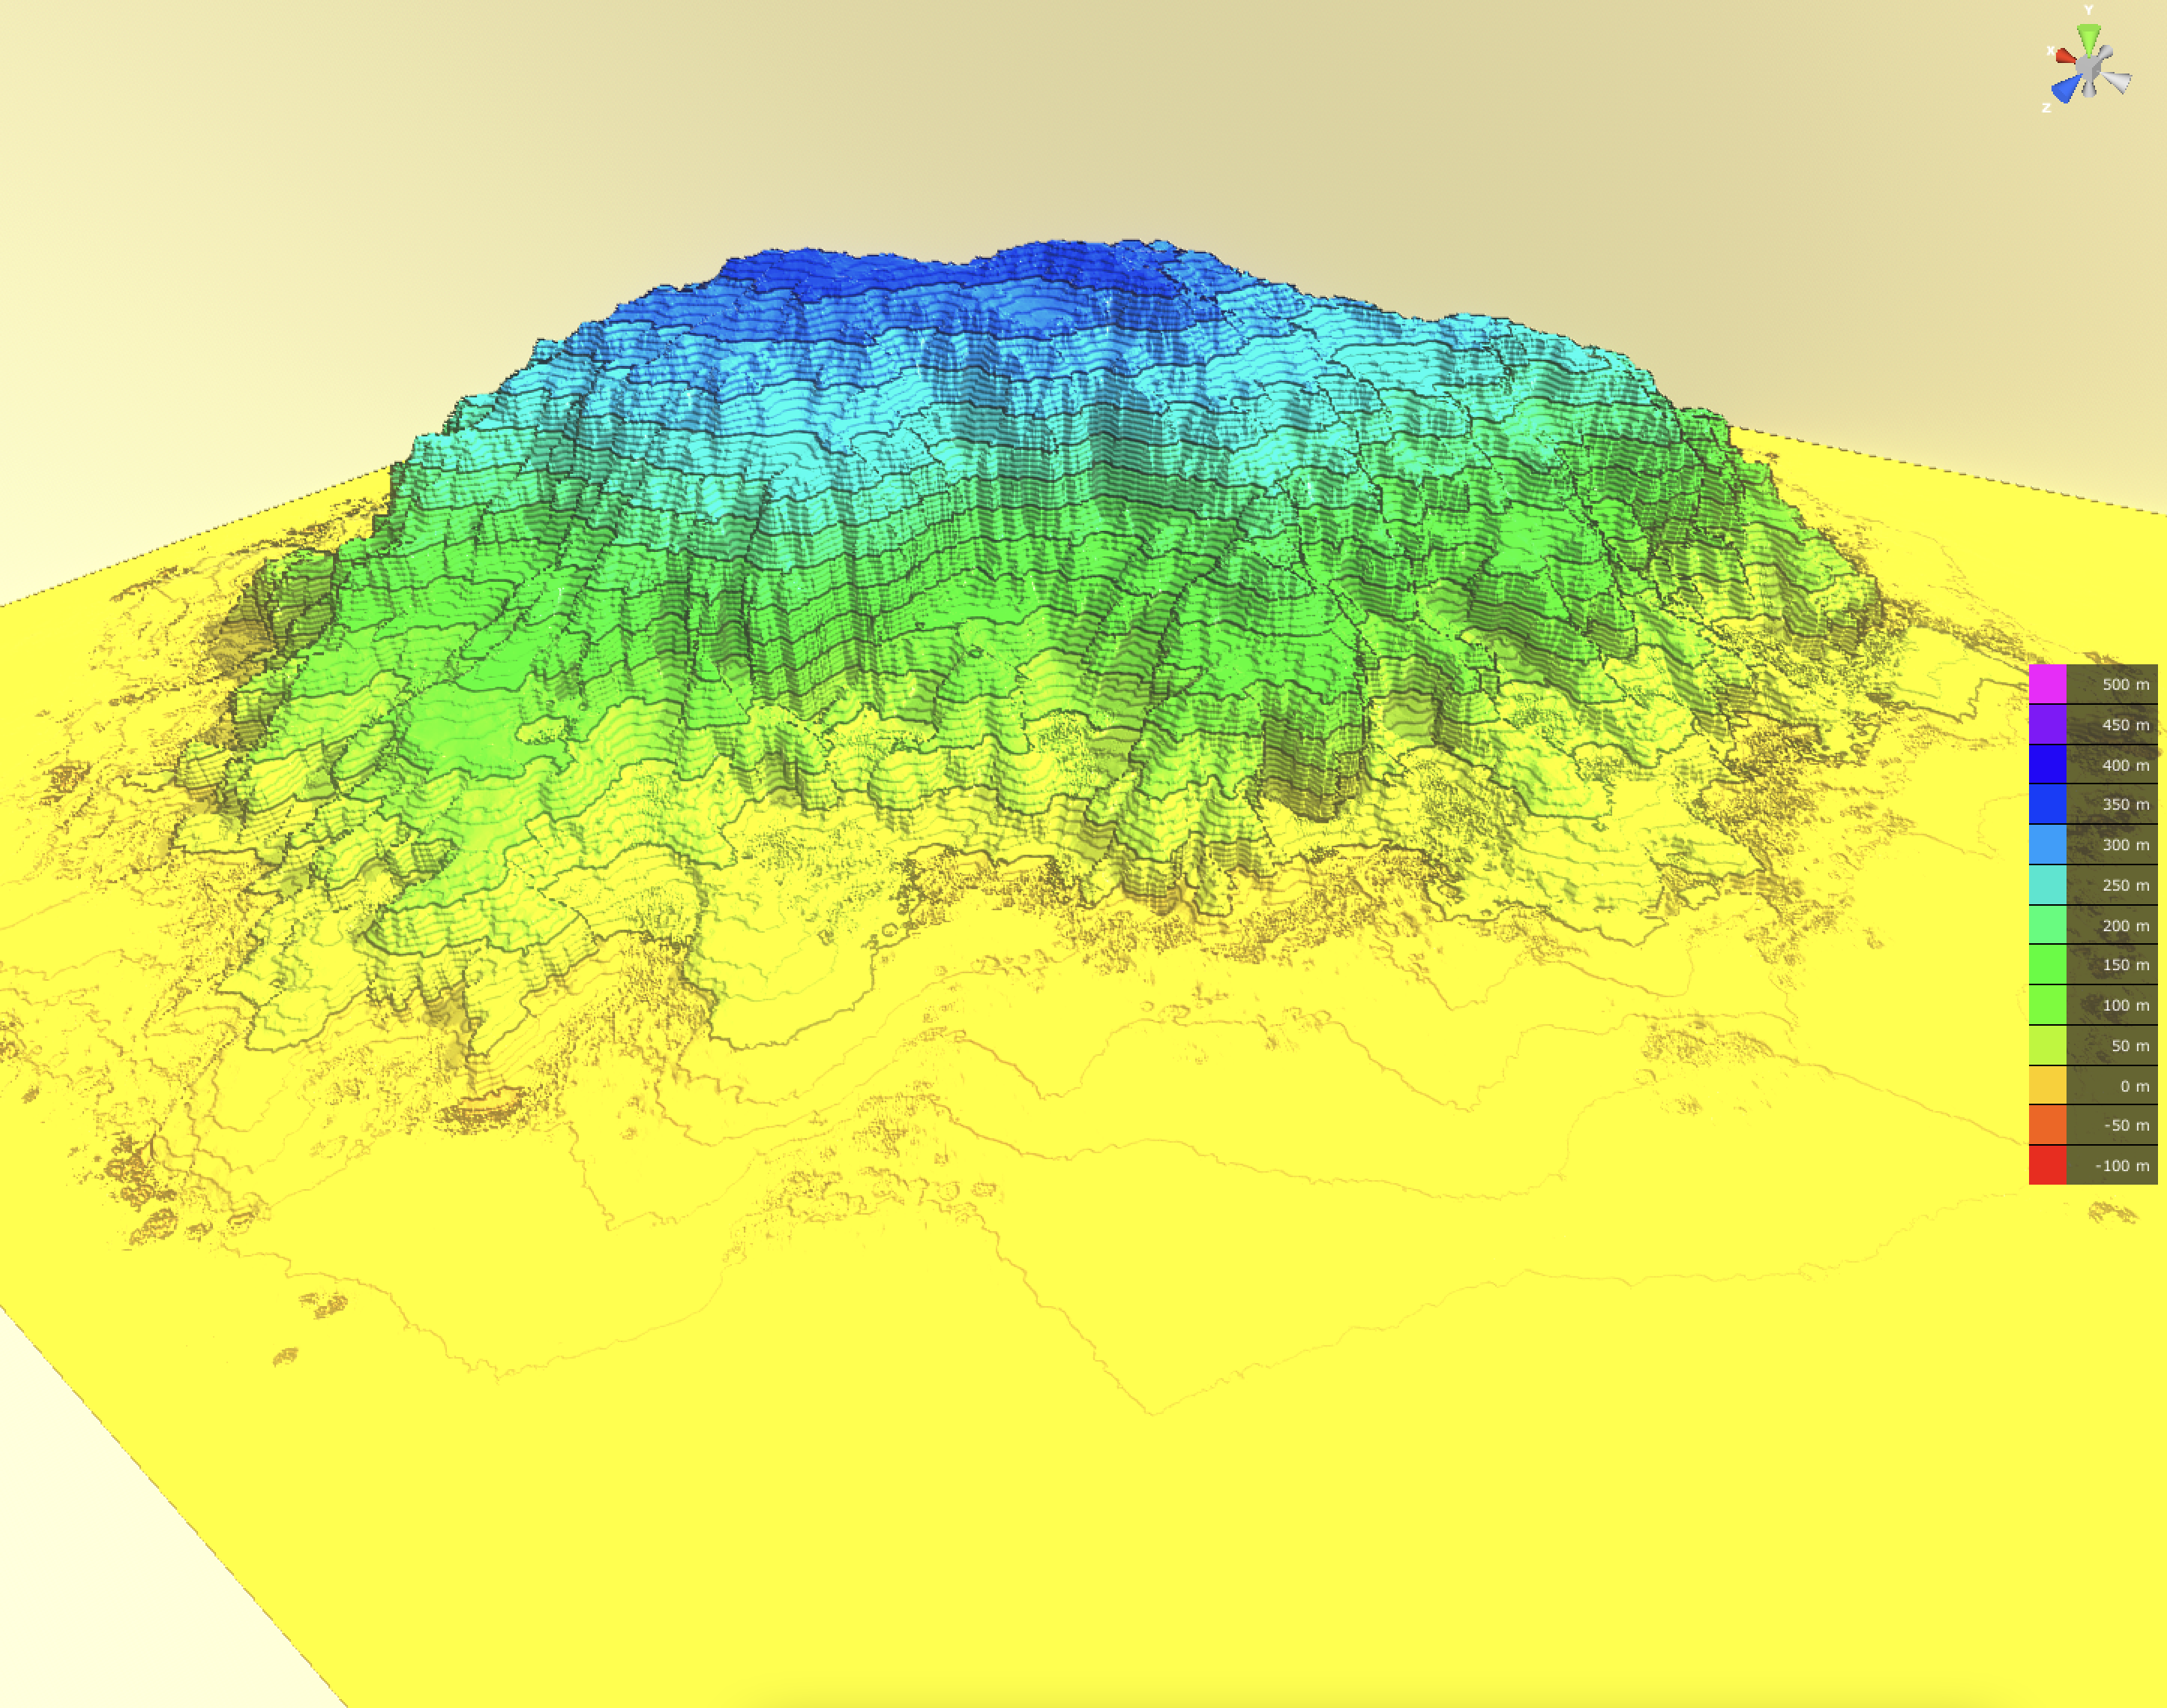The height and width of the screenshot is (1708, 2167).
Task: Click the red X axis cone on the gizmo
Action: 2066,56
